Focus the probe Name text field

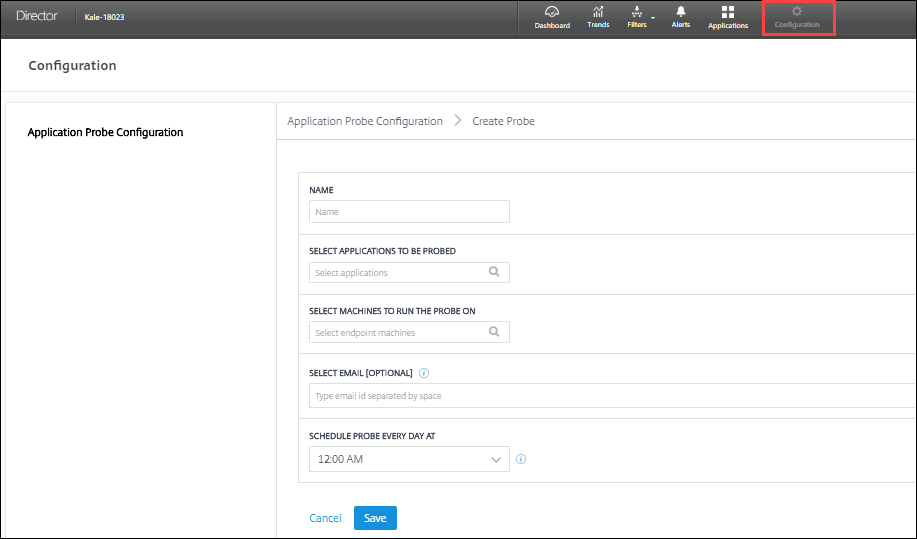click(x=409, y=212)
